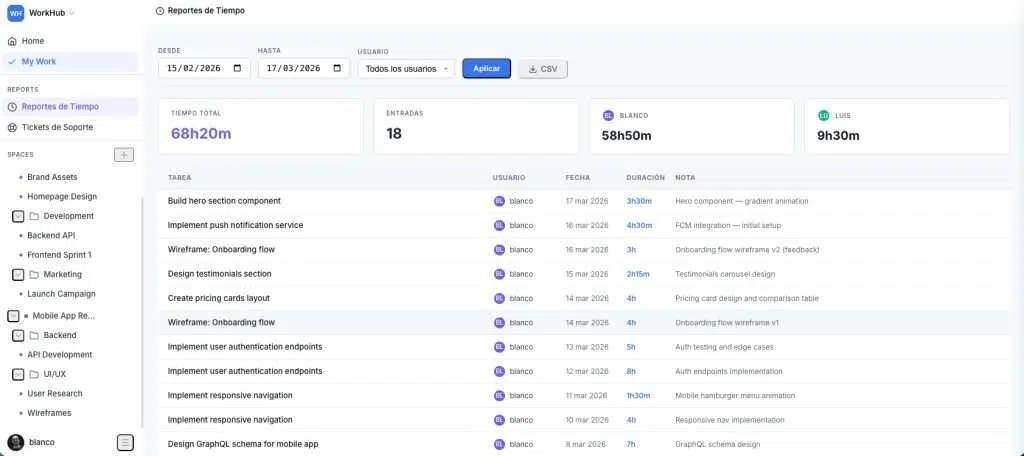1024x456 pixels.
Task: Open task Design GraphQL schema for mobile app
Action: coord(243,444)
